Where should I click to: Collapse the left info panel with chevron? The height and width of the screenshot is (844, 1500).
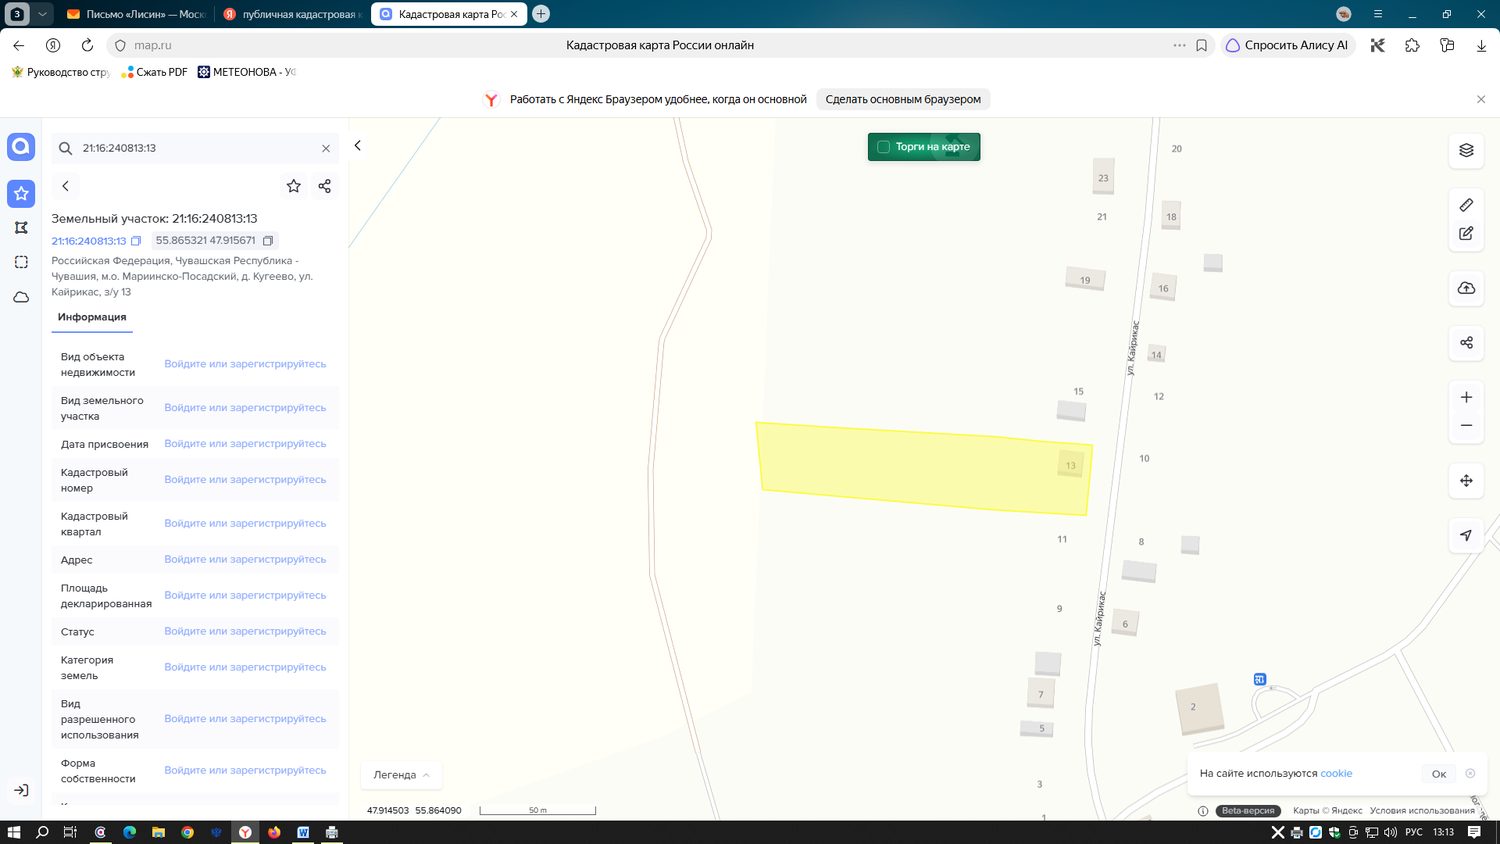tap(357, 146)
